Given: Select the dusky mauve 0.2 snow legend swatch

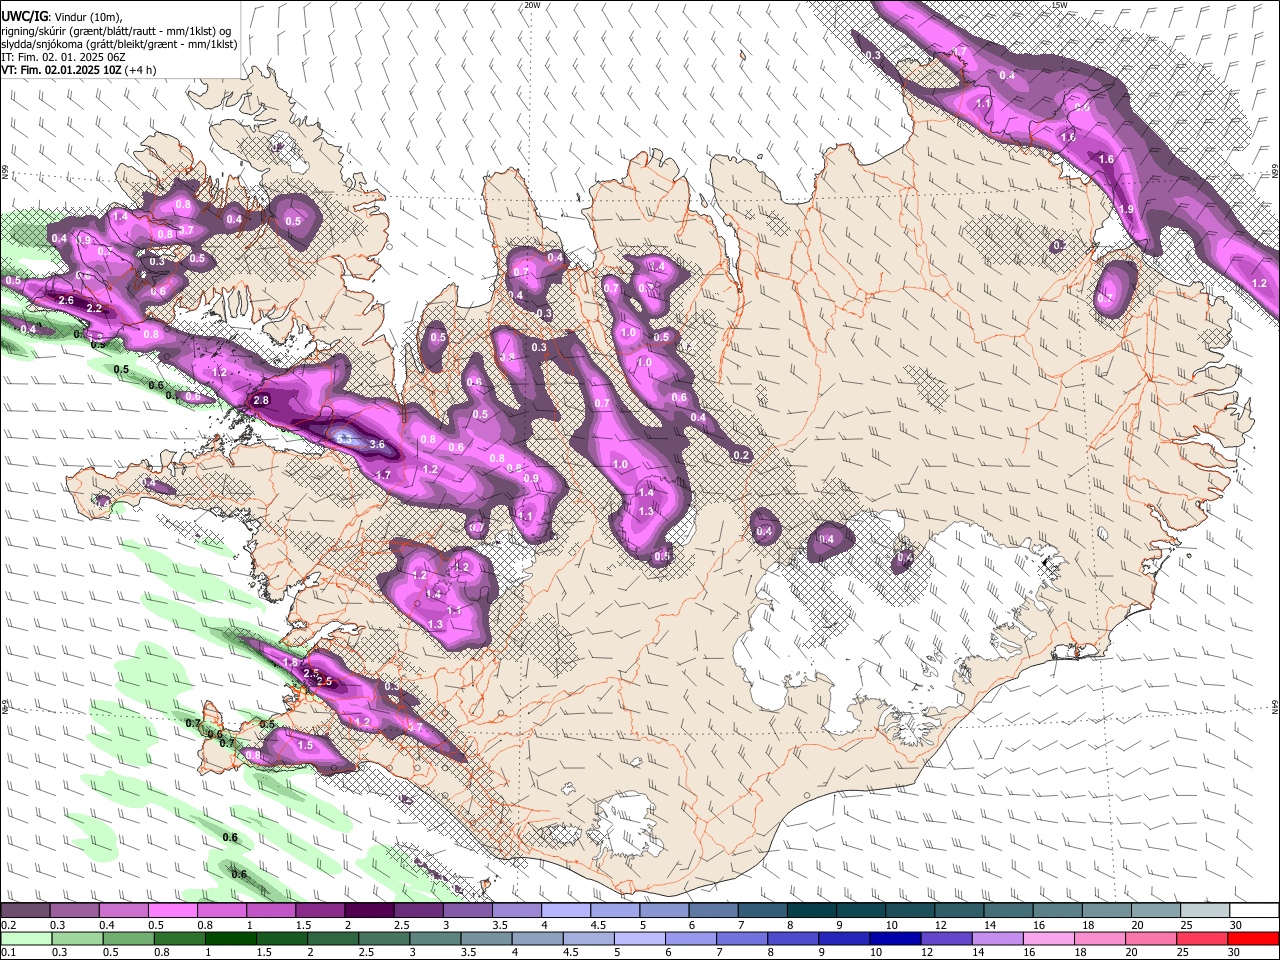Looking at the screenshot, I should (24, 910).
